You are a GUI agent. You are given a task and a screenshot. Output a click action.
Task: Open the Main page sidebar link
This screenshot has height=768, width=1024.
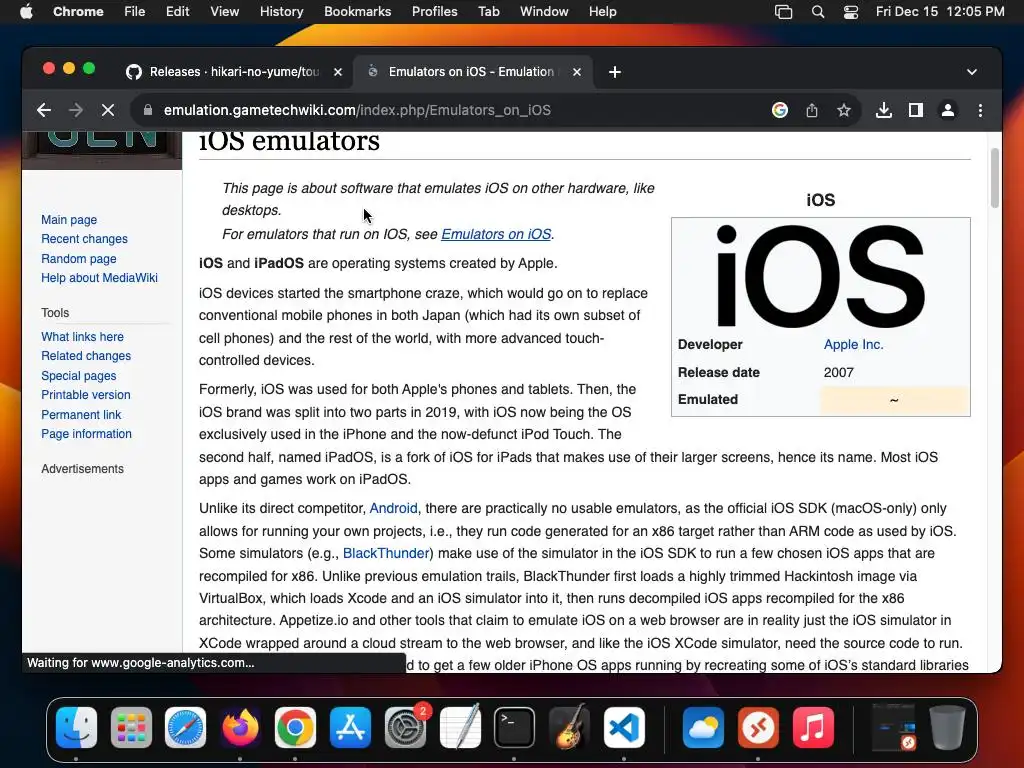click(69, 220)
